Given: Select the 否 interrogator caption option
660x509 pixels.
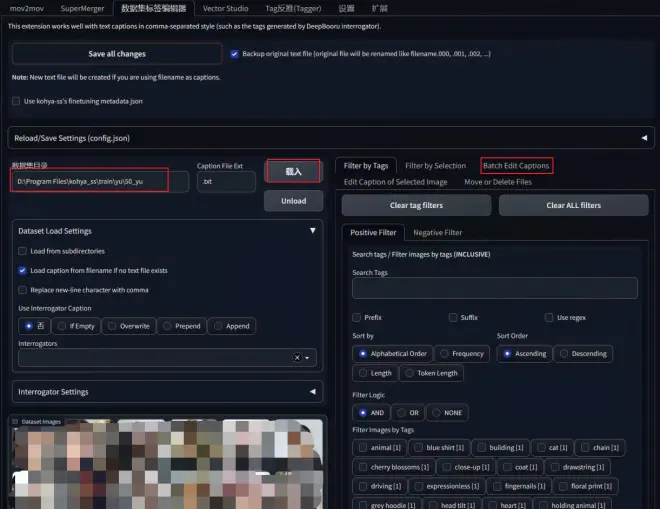Looking at the screenshot, I should coord(35,326).
